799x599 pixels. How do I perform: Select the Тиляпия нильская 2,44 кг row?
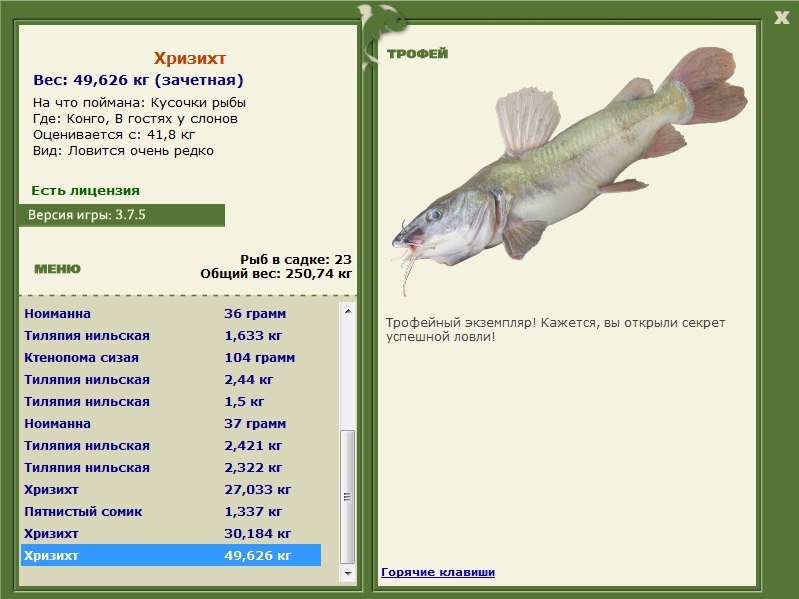click(171, 379)
